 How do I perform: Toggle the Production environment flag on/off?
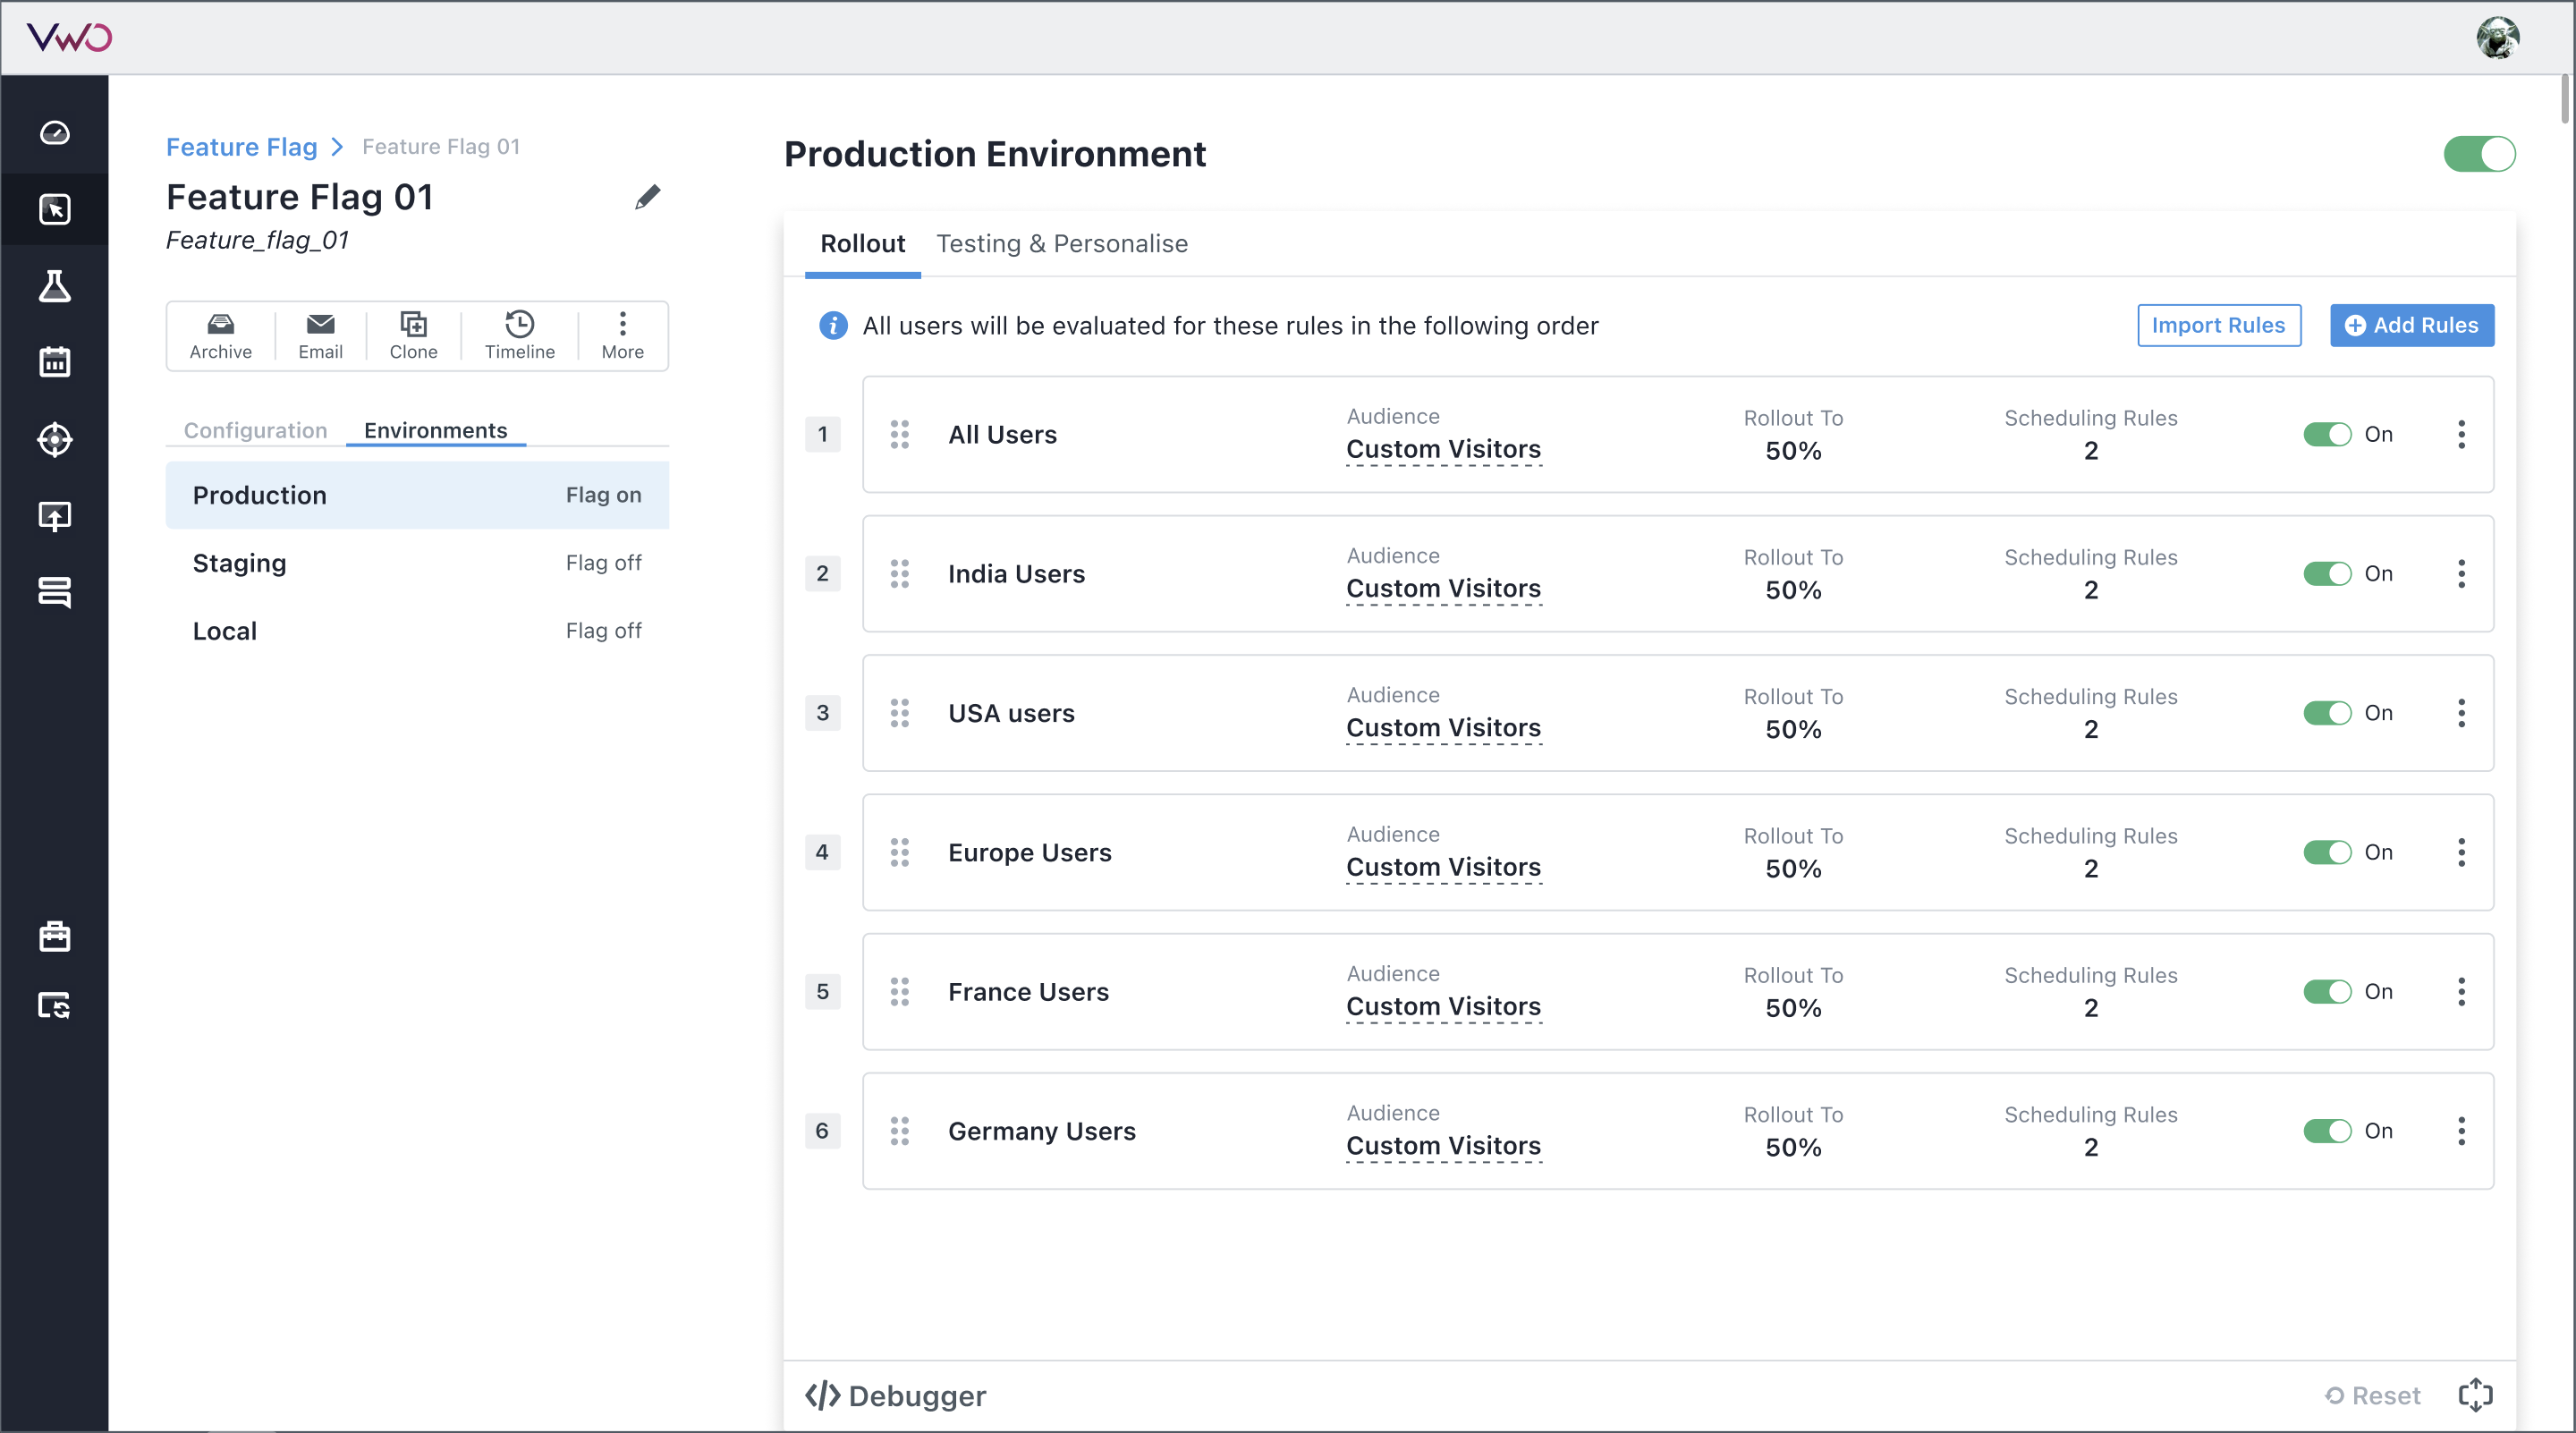point(2479,154)
